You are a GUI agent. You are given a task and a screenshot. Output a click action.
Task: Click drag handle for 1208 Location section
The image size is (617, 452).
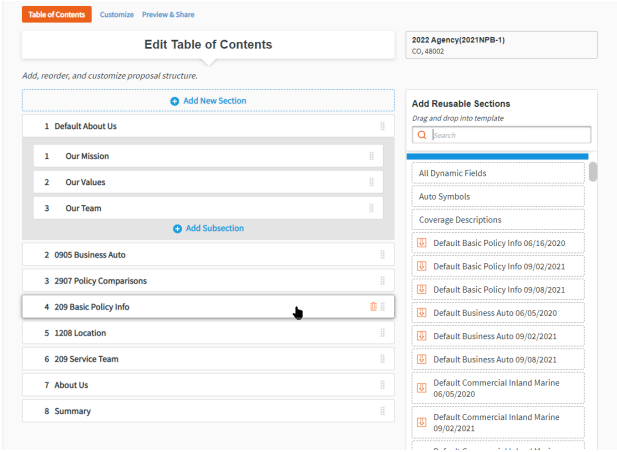pos(382,333)
